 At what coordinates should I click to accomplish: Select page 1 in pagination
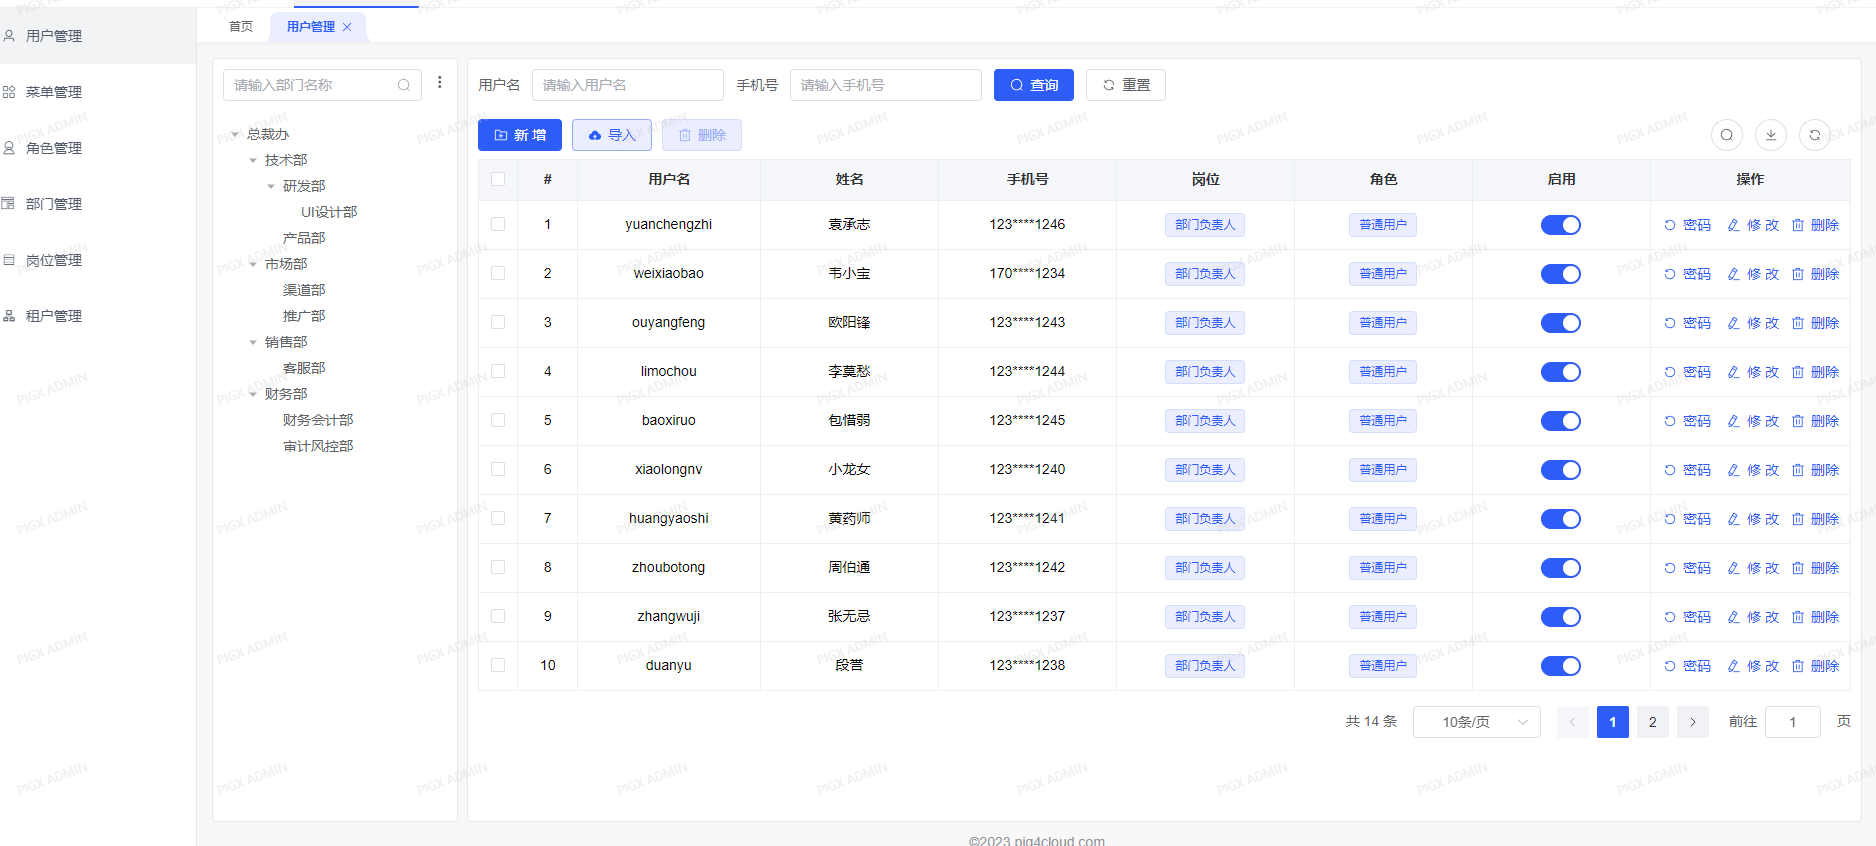click(x=1612, y=722)
